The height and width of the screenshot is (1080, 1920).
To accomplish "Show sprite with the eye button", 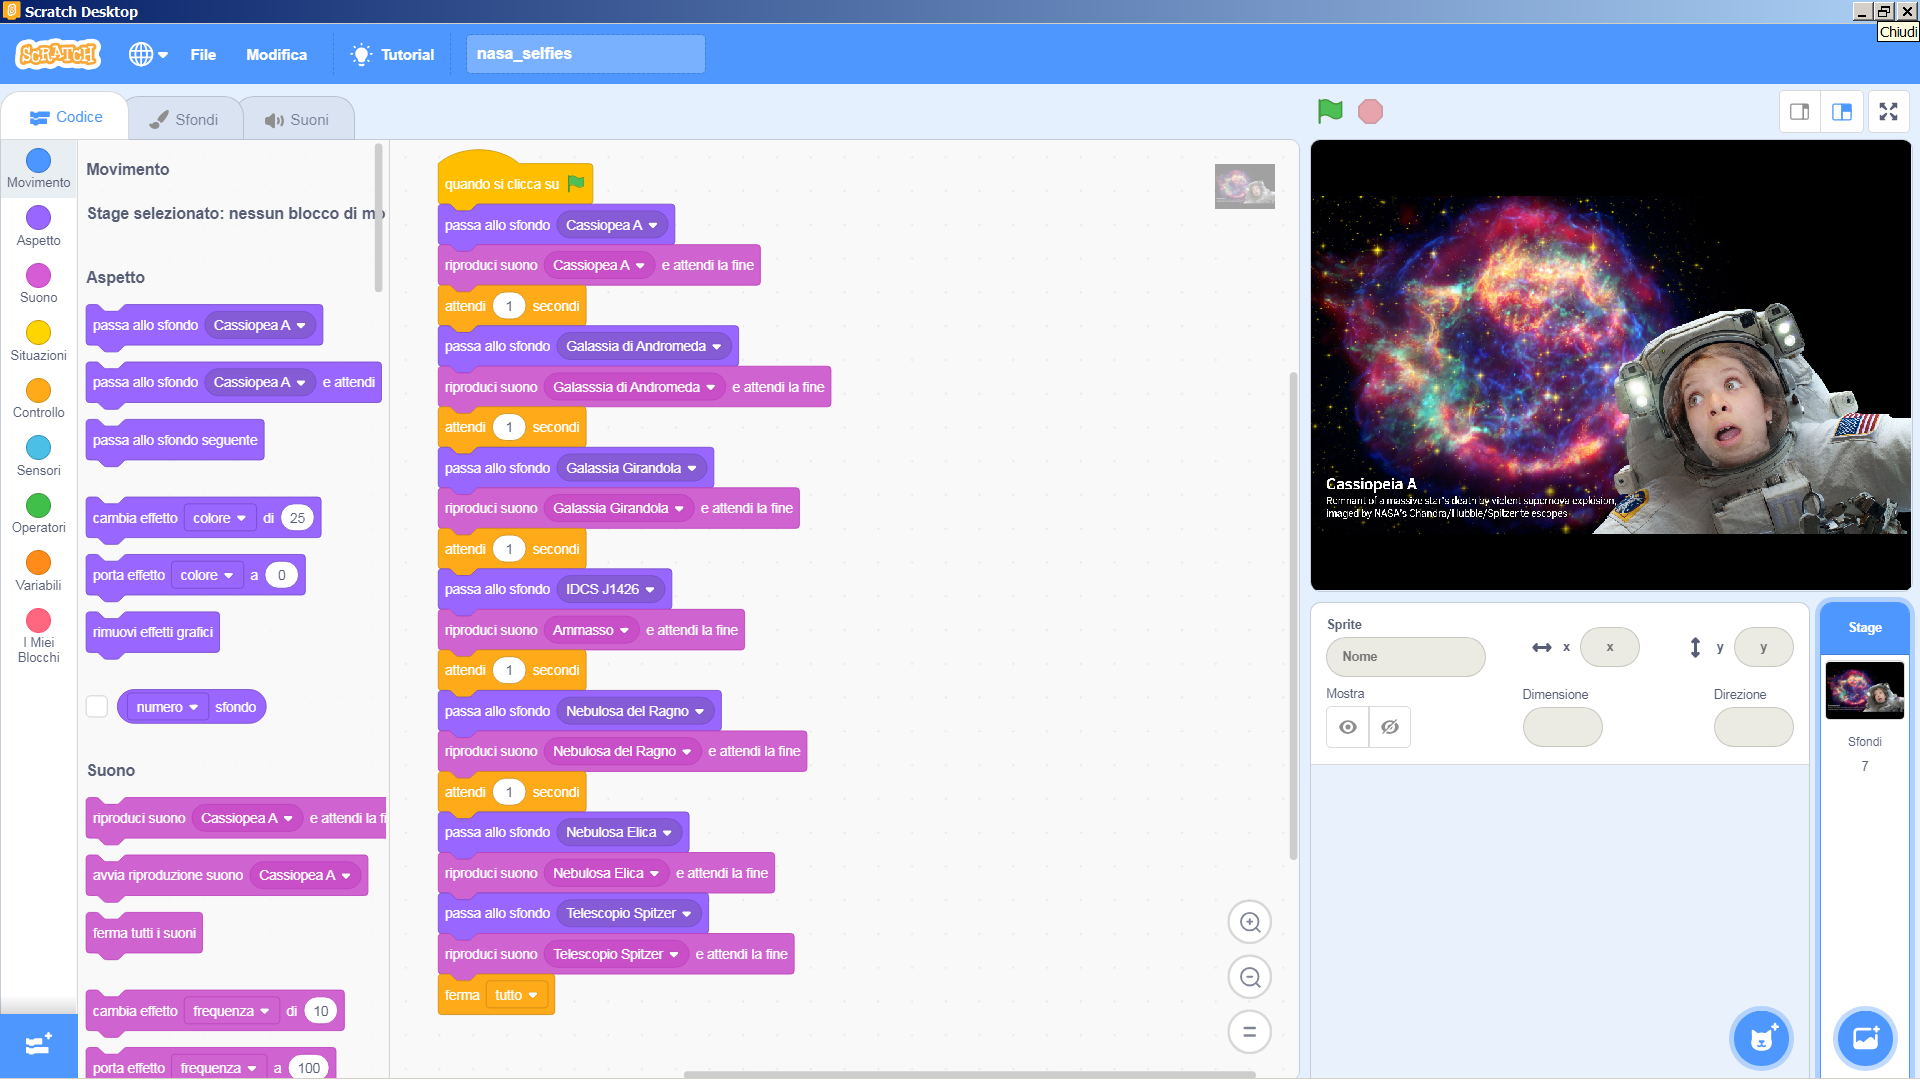I will point(1348,727).
